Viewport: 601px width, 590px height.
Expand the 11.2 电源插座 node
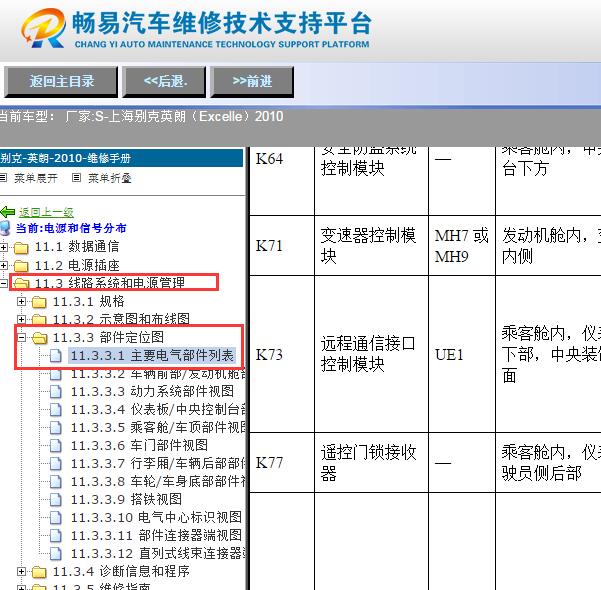click(3, 265)
